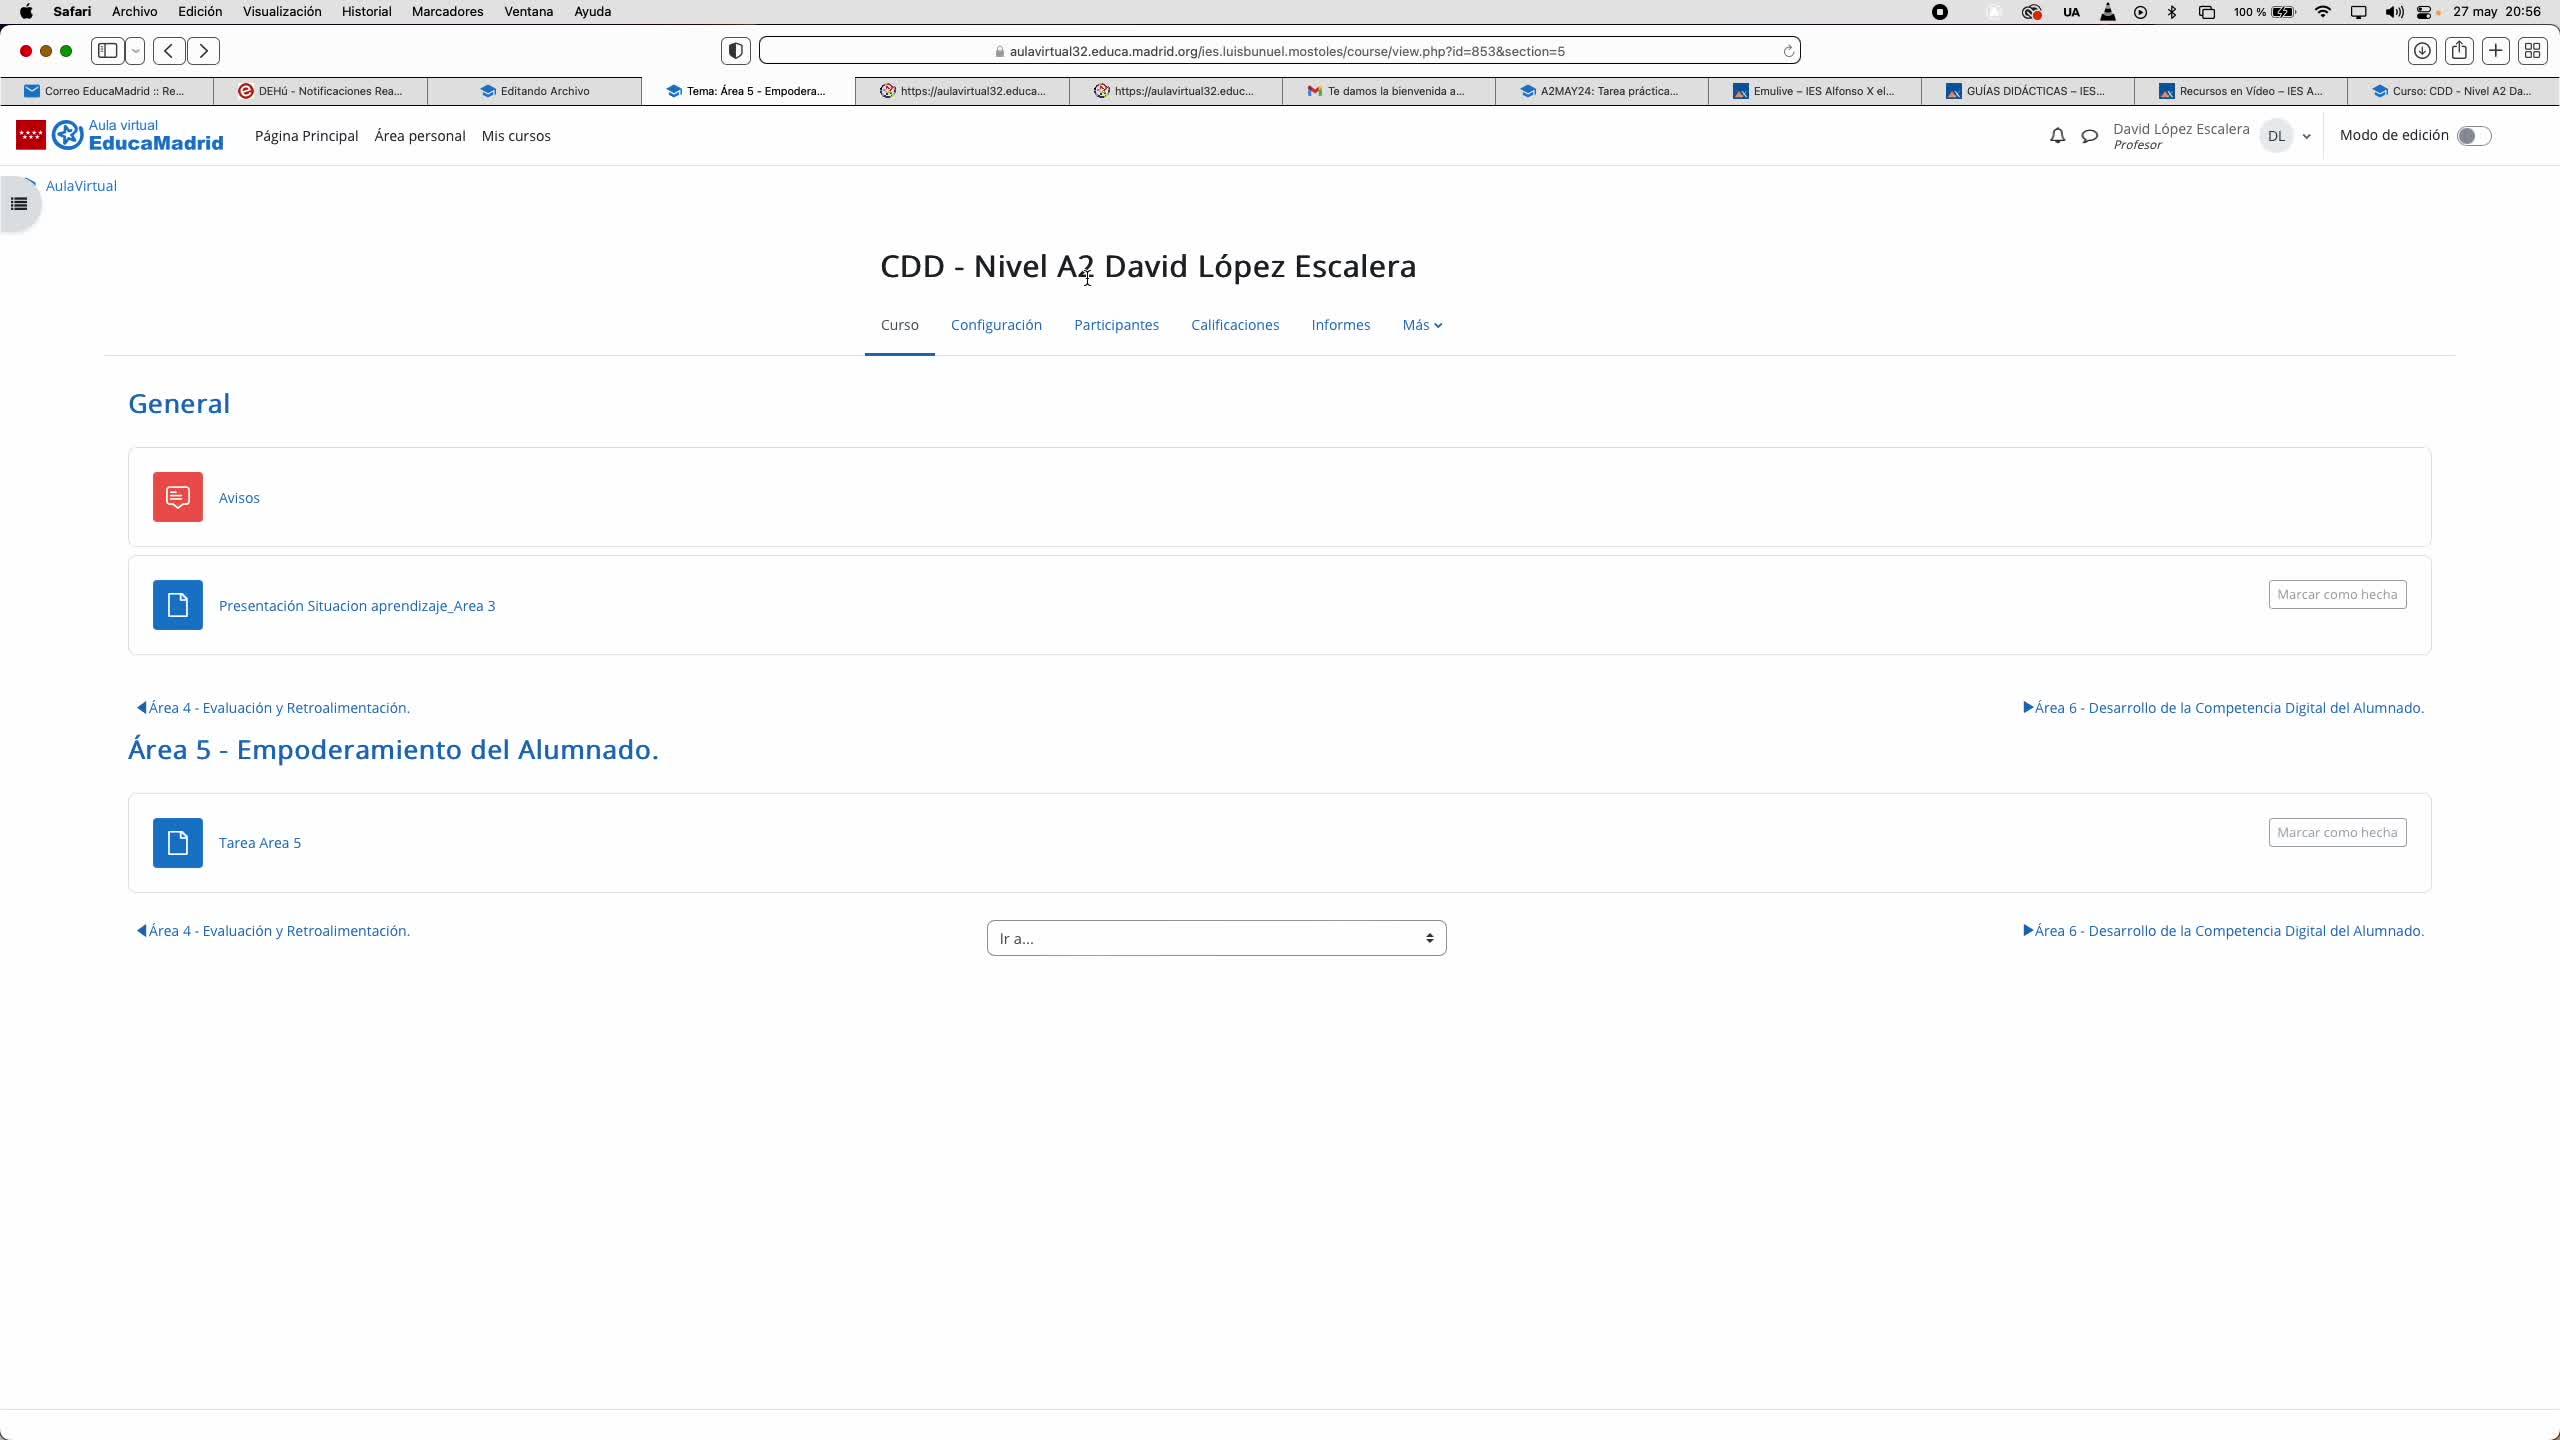Open the course index drawer icon
The width and height of the screenshot is (2560, 1440).
click(19, 204)
